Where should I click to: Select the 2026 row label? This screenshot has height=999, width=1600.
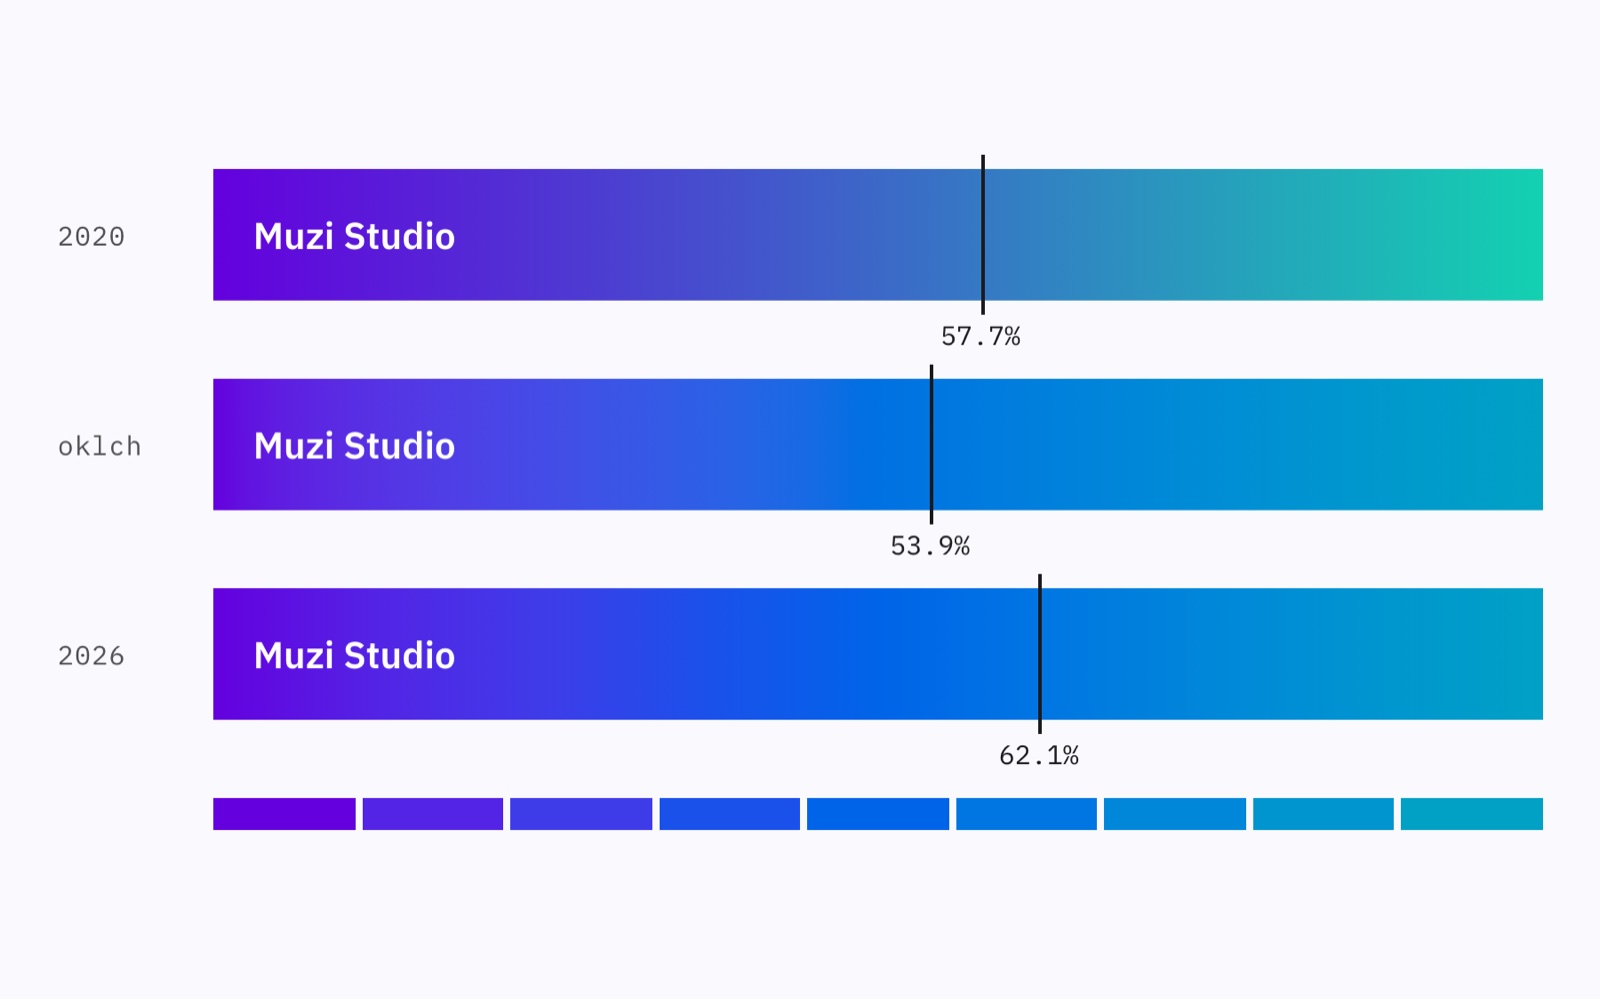click(91, 656)
